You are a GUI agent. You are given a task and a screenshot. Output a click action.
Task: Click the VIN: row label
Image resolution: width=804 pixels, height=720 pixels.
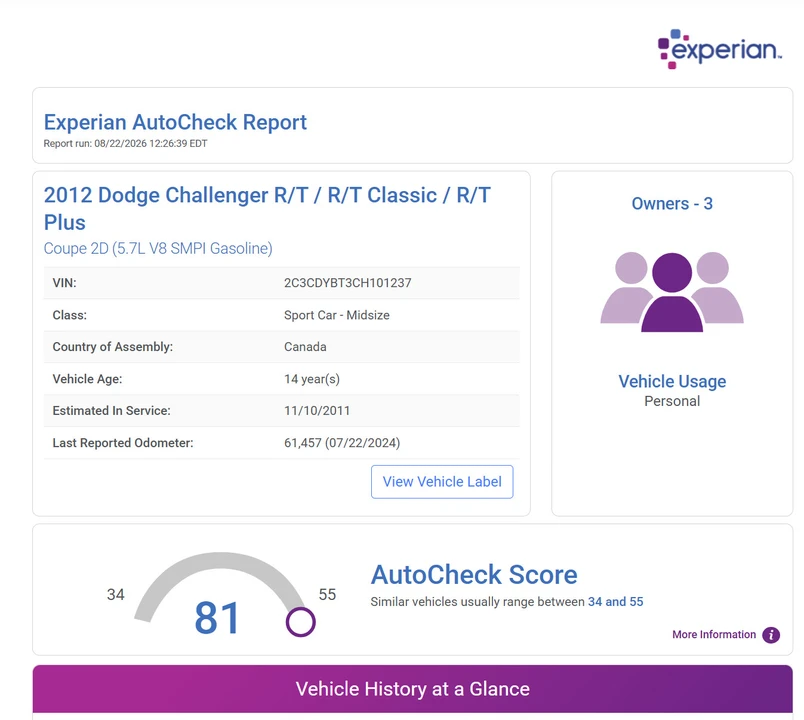pos(64,283)
